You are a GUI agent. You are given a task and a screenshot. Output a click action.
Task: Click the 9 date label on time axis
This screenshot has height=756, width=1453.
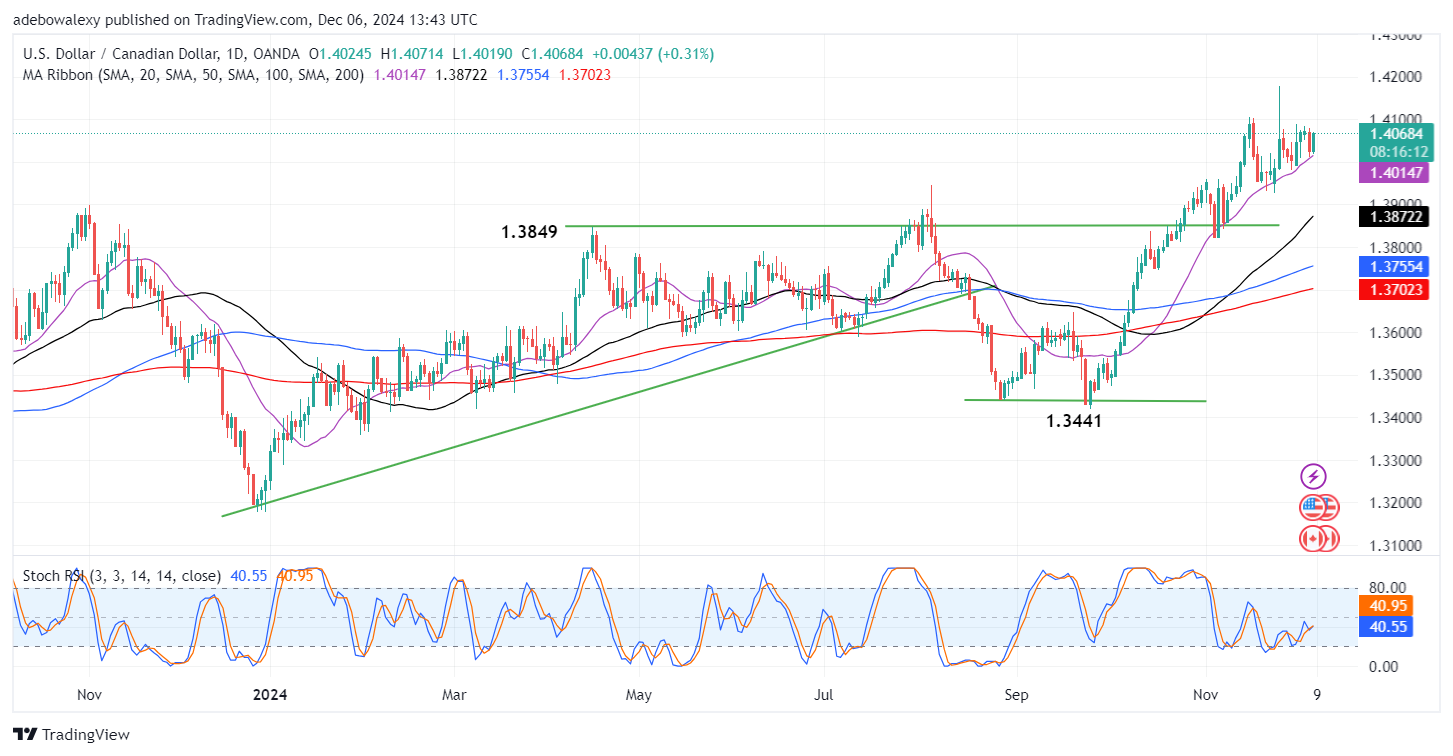pos(1316,693)
